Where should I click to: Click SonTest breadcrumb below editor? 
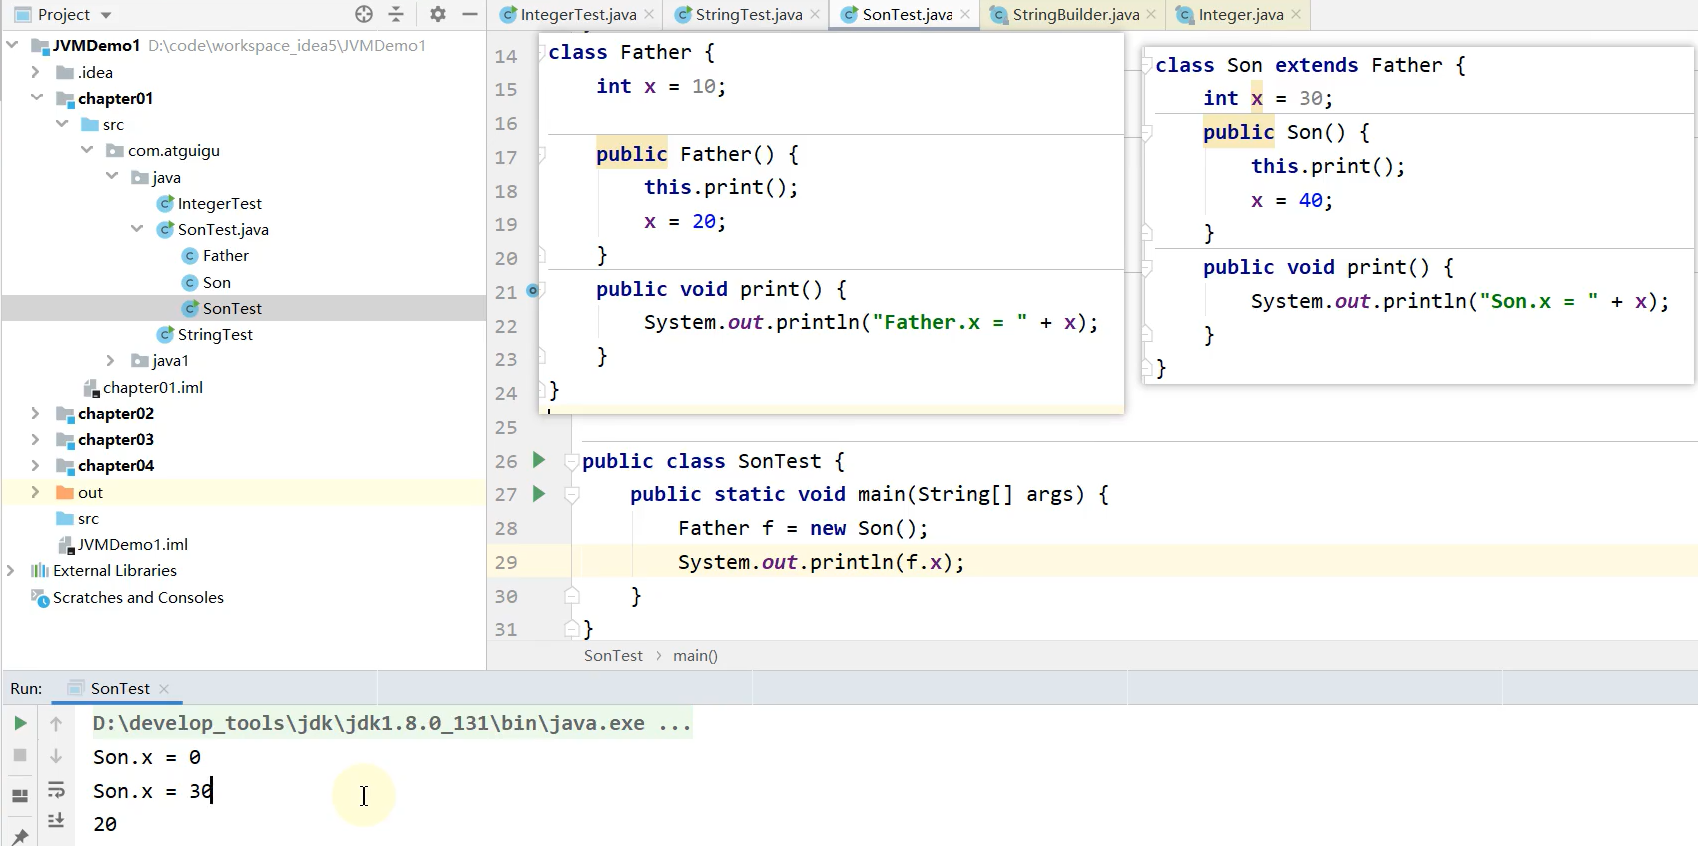pos(613,656)
